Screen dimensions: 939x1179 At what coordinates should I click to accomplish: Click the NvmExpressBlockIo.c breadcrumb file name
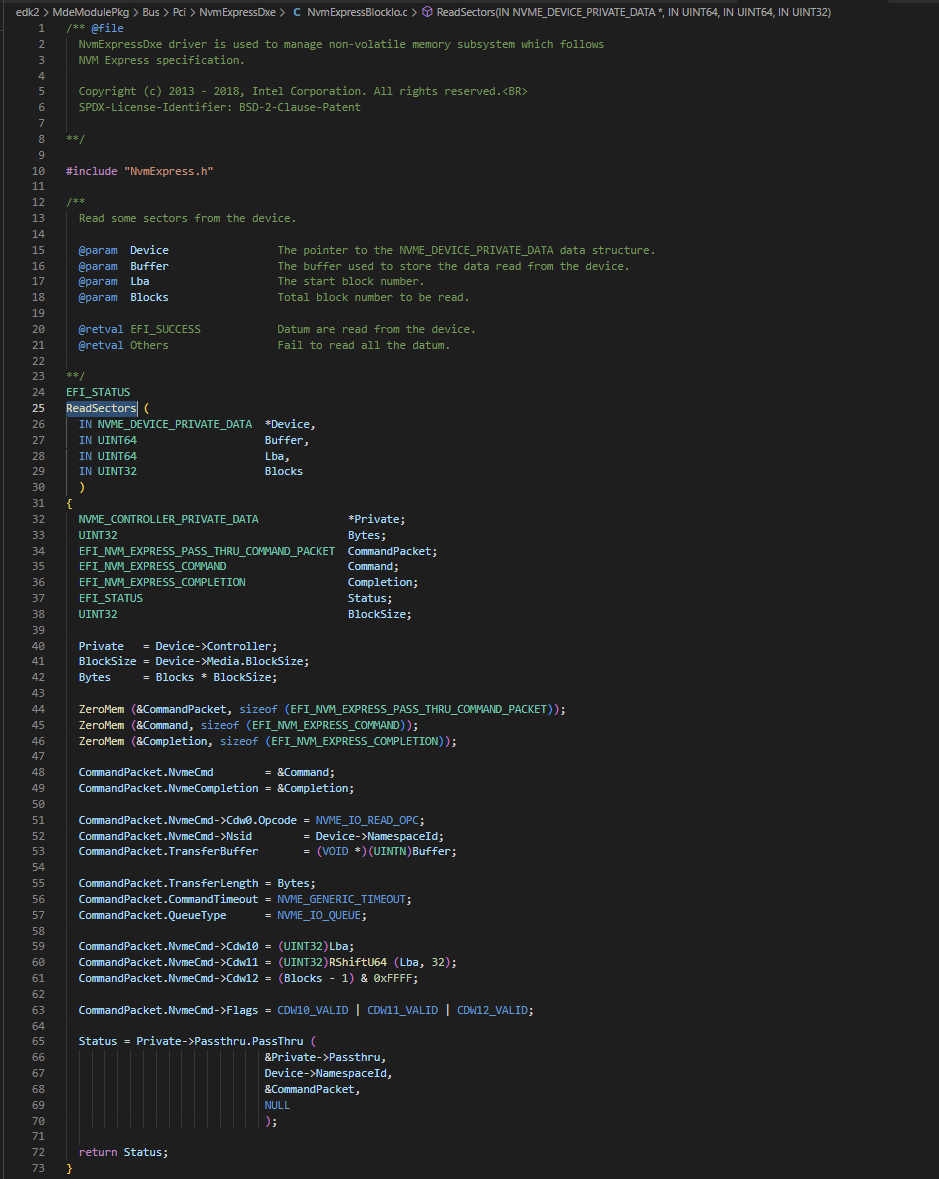click(x=357, y=12)
